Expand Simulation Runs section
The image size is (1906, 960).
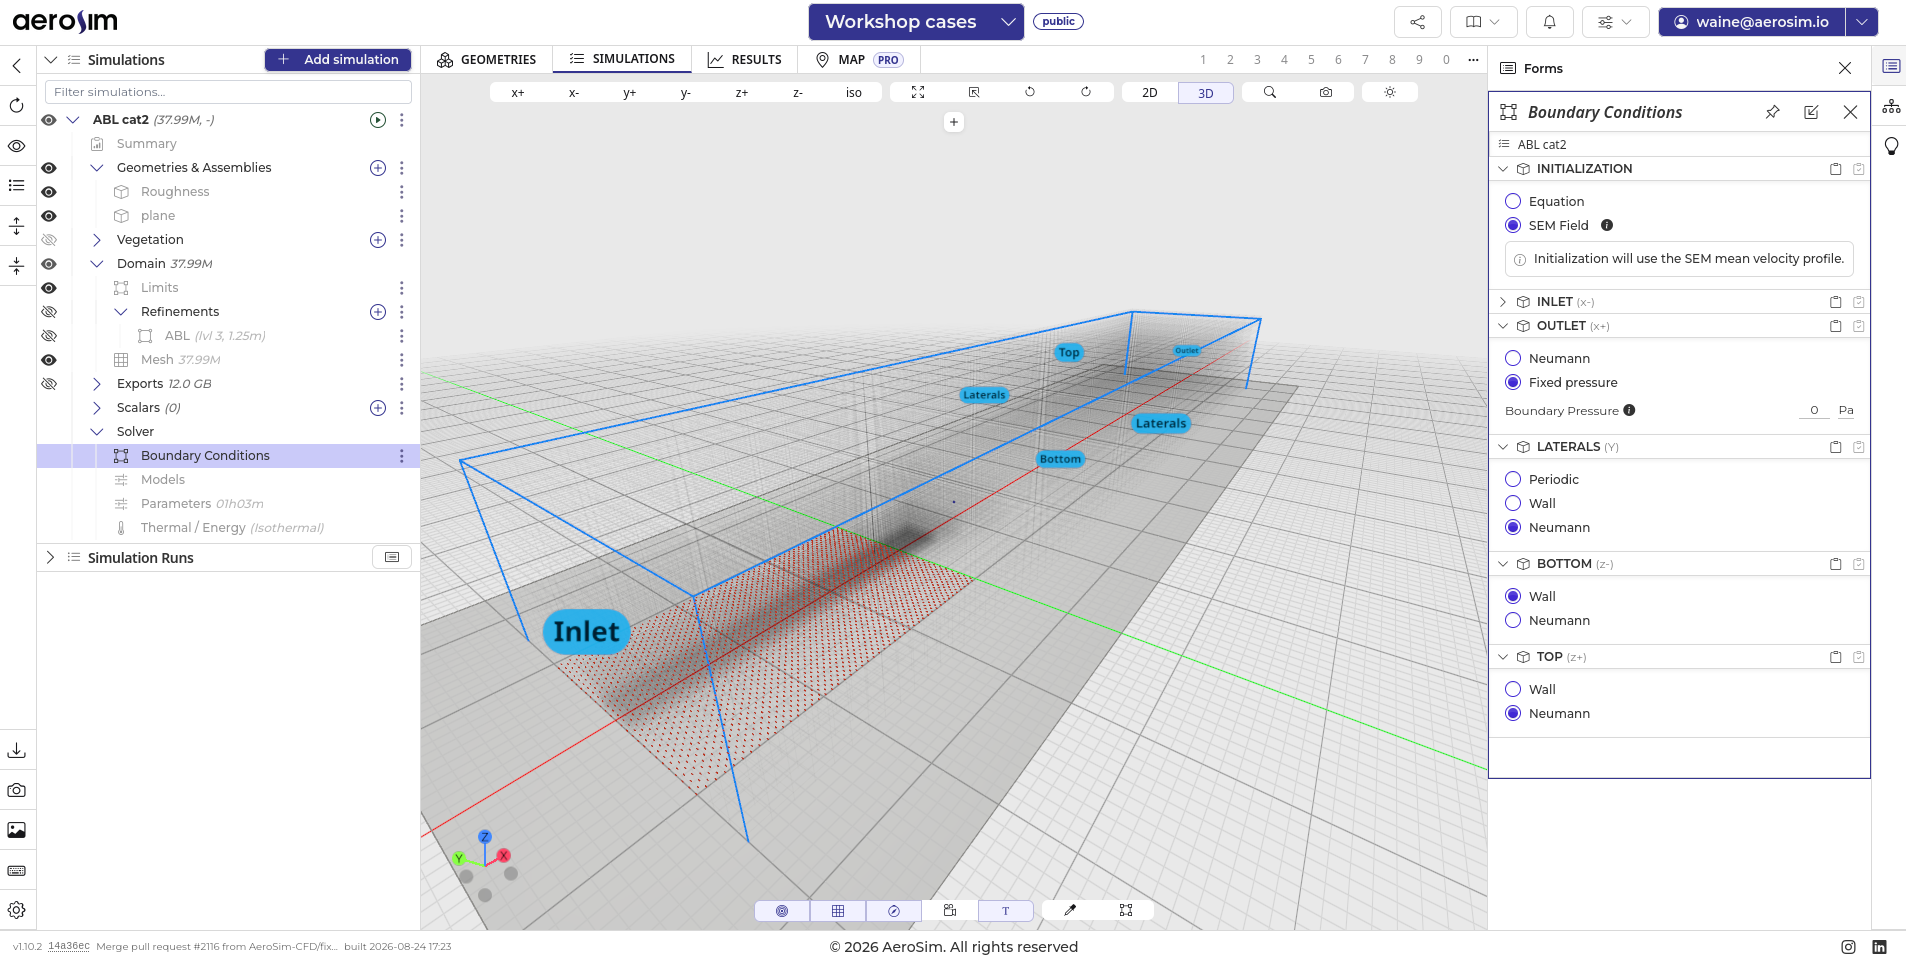(x=50, y=558)
